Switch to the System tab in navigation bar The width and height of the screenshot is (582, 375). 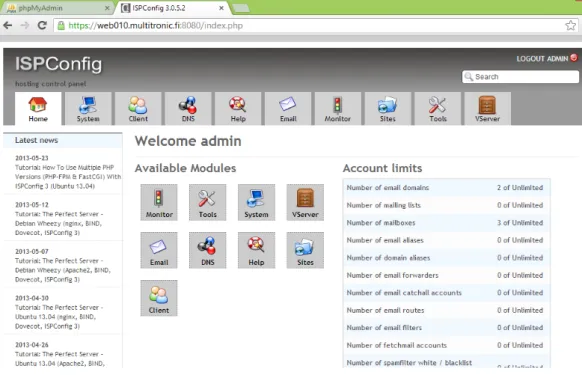[x=88, y=108]
